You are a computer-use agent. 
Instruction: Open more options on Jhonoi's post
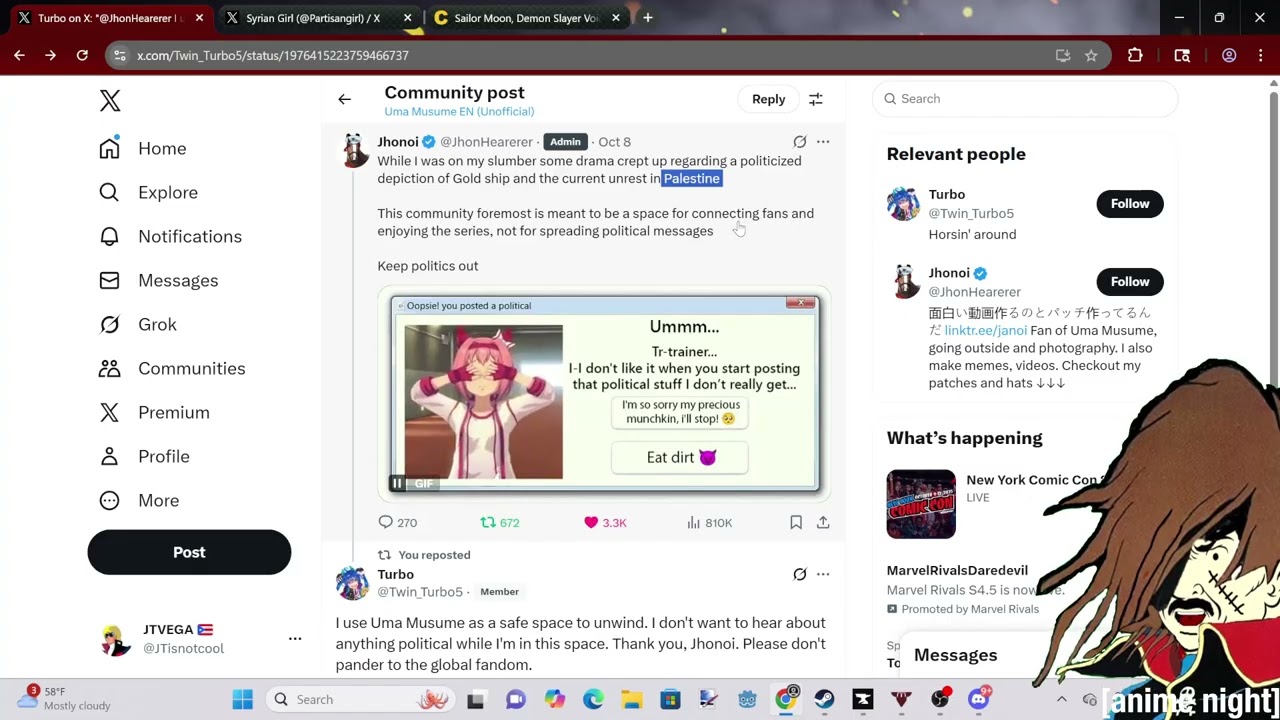pyautogui.click(x=823, y=142)
